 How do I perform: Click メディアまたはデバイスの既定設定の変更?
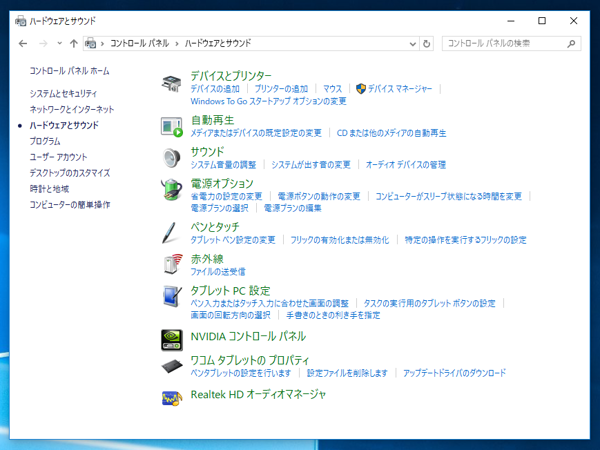(256, 133)
